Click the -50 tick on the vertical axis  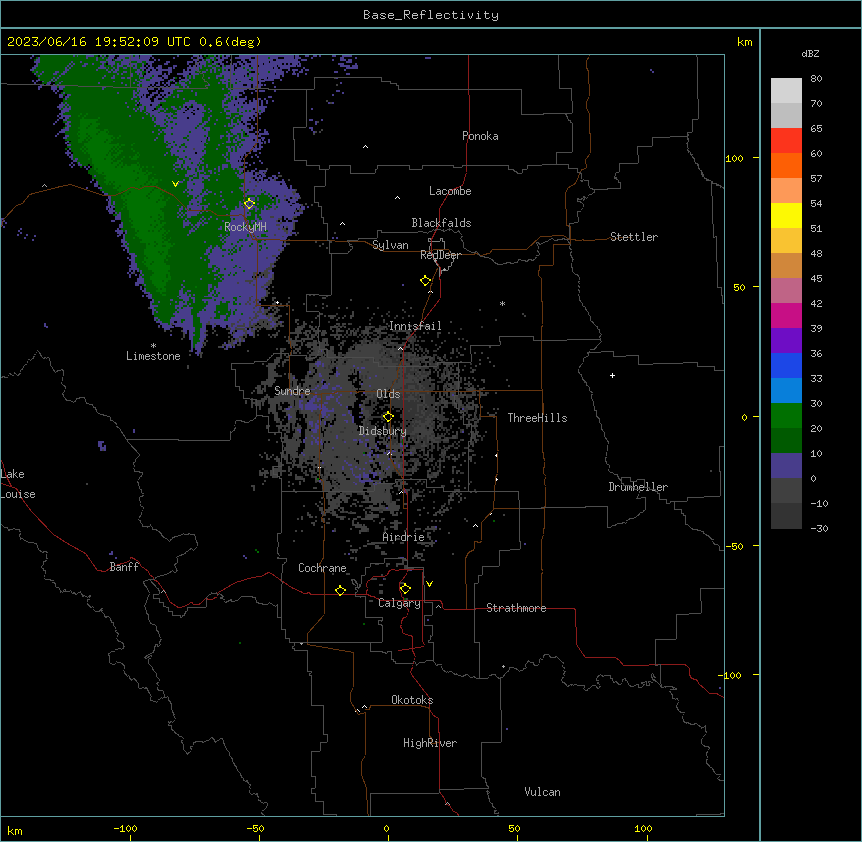click(x=734, y=546)
